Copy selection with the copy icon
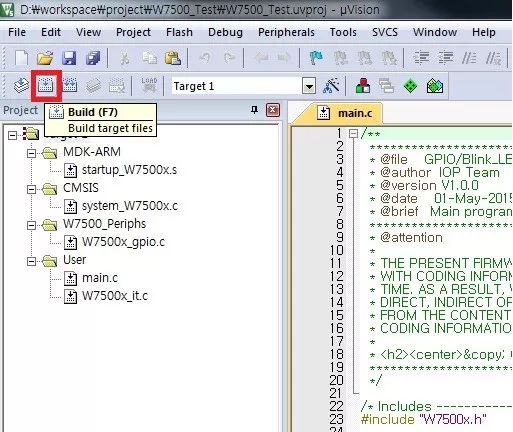Viewport: 513px width, 432px height. pos(150,58)
